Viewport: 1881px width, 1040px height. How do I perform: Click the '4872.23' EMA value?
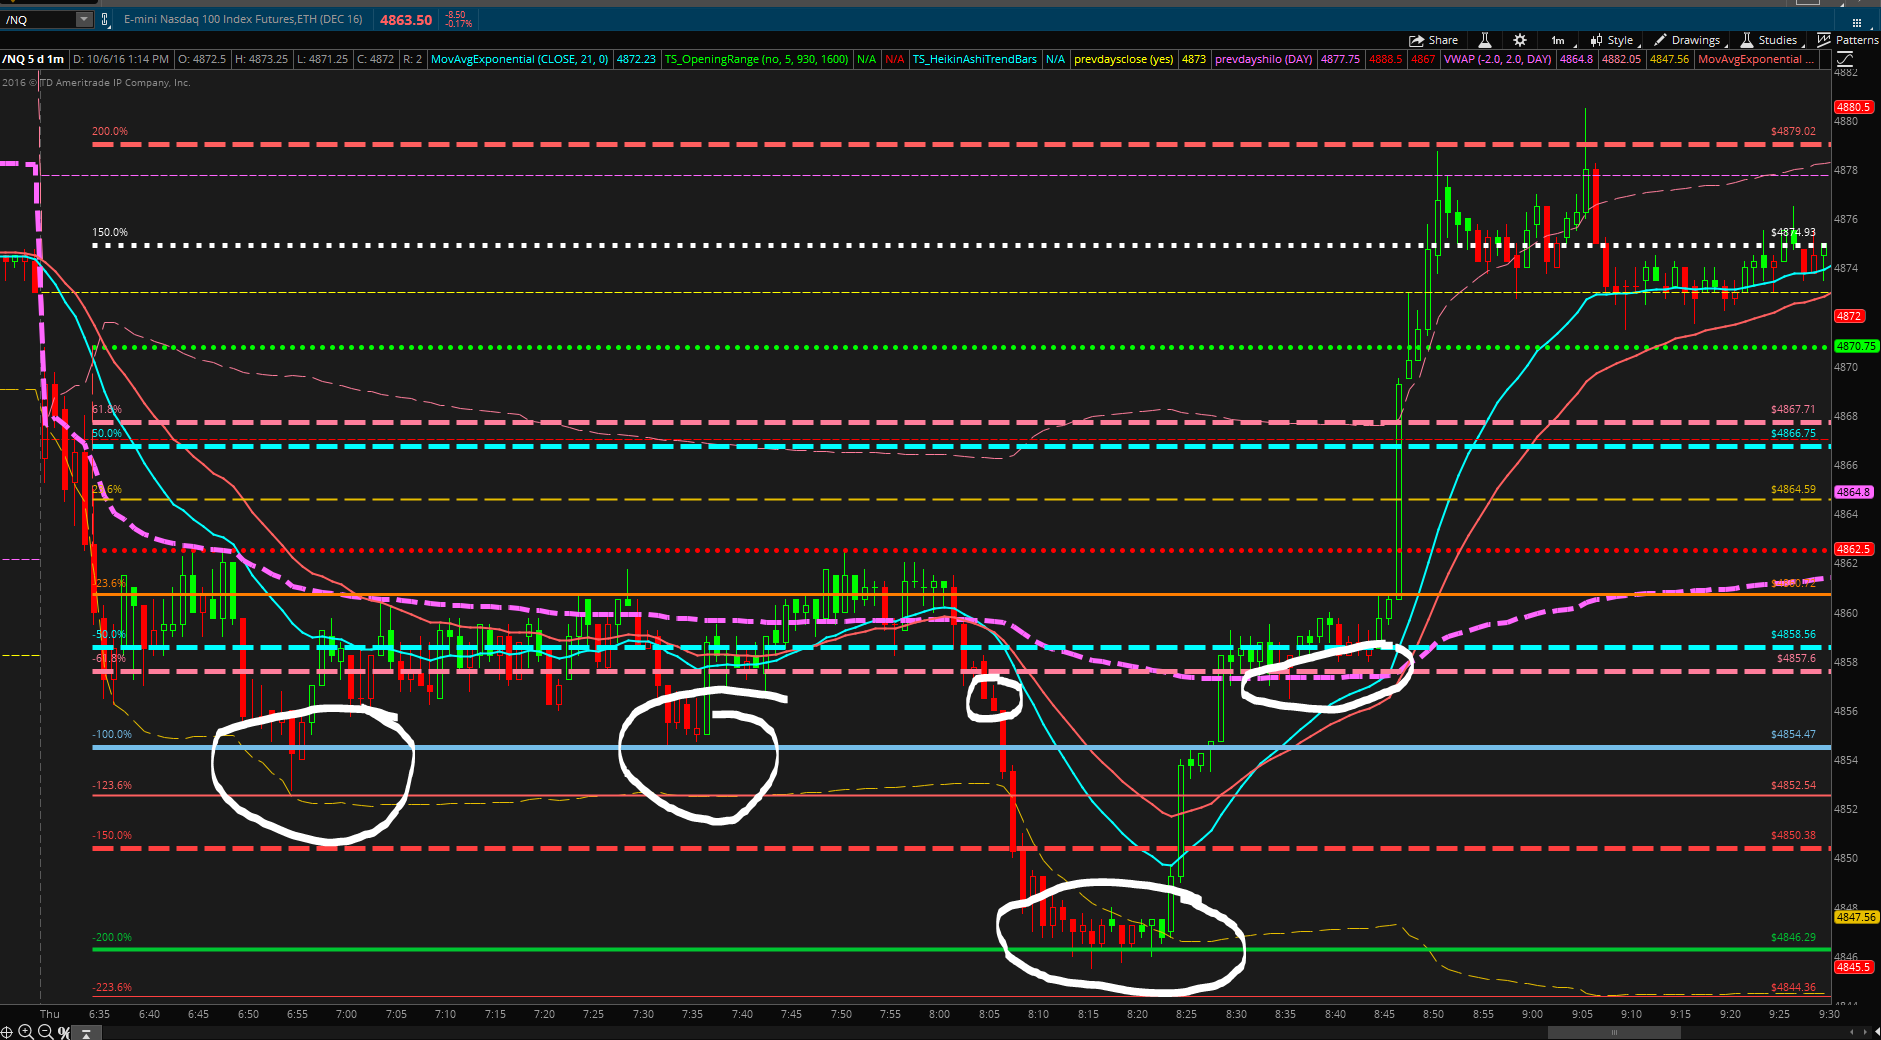coord(636,59)
